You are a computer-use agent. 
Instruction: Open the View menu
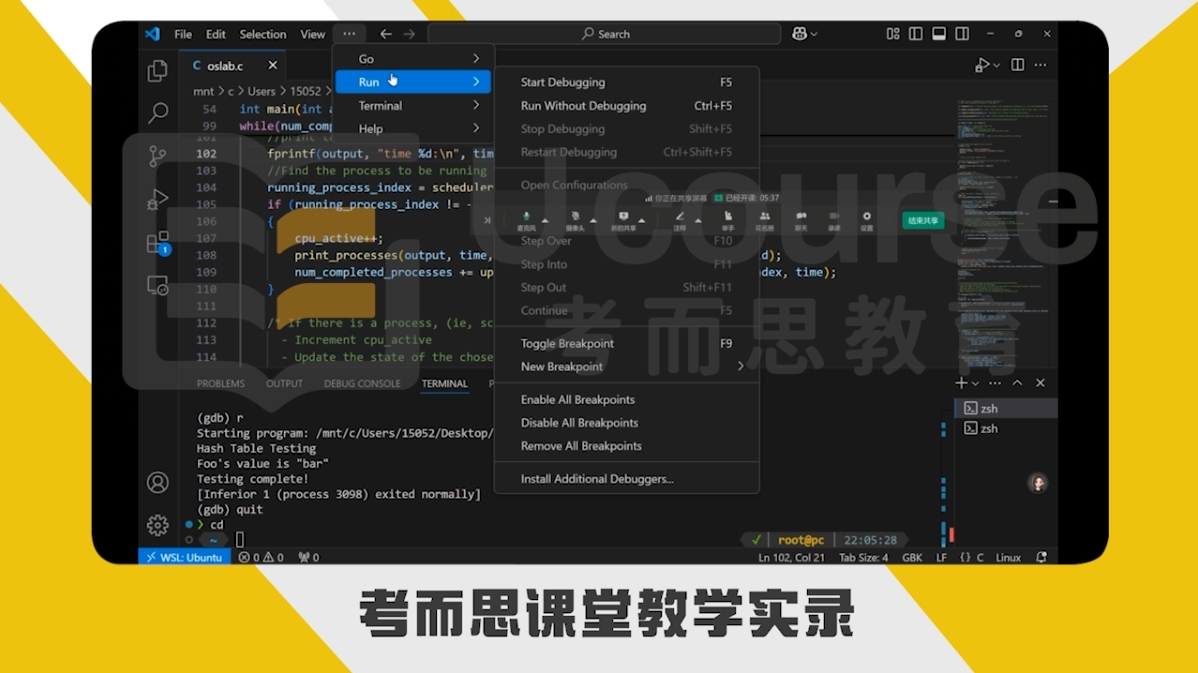click(x=312, y=34)
